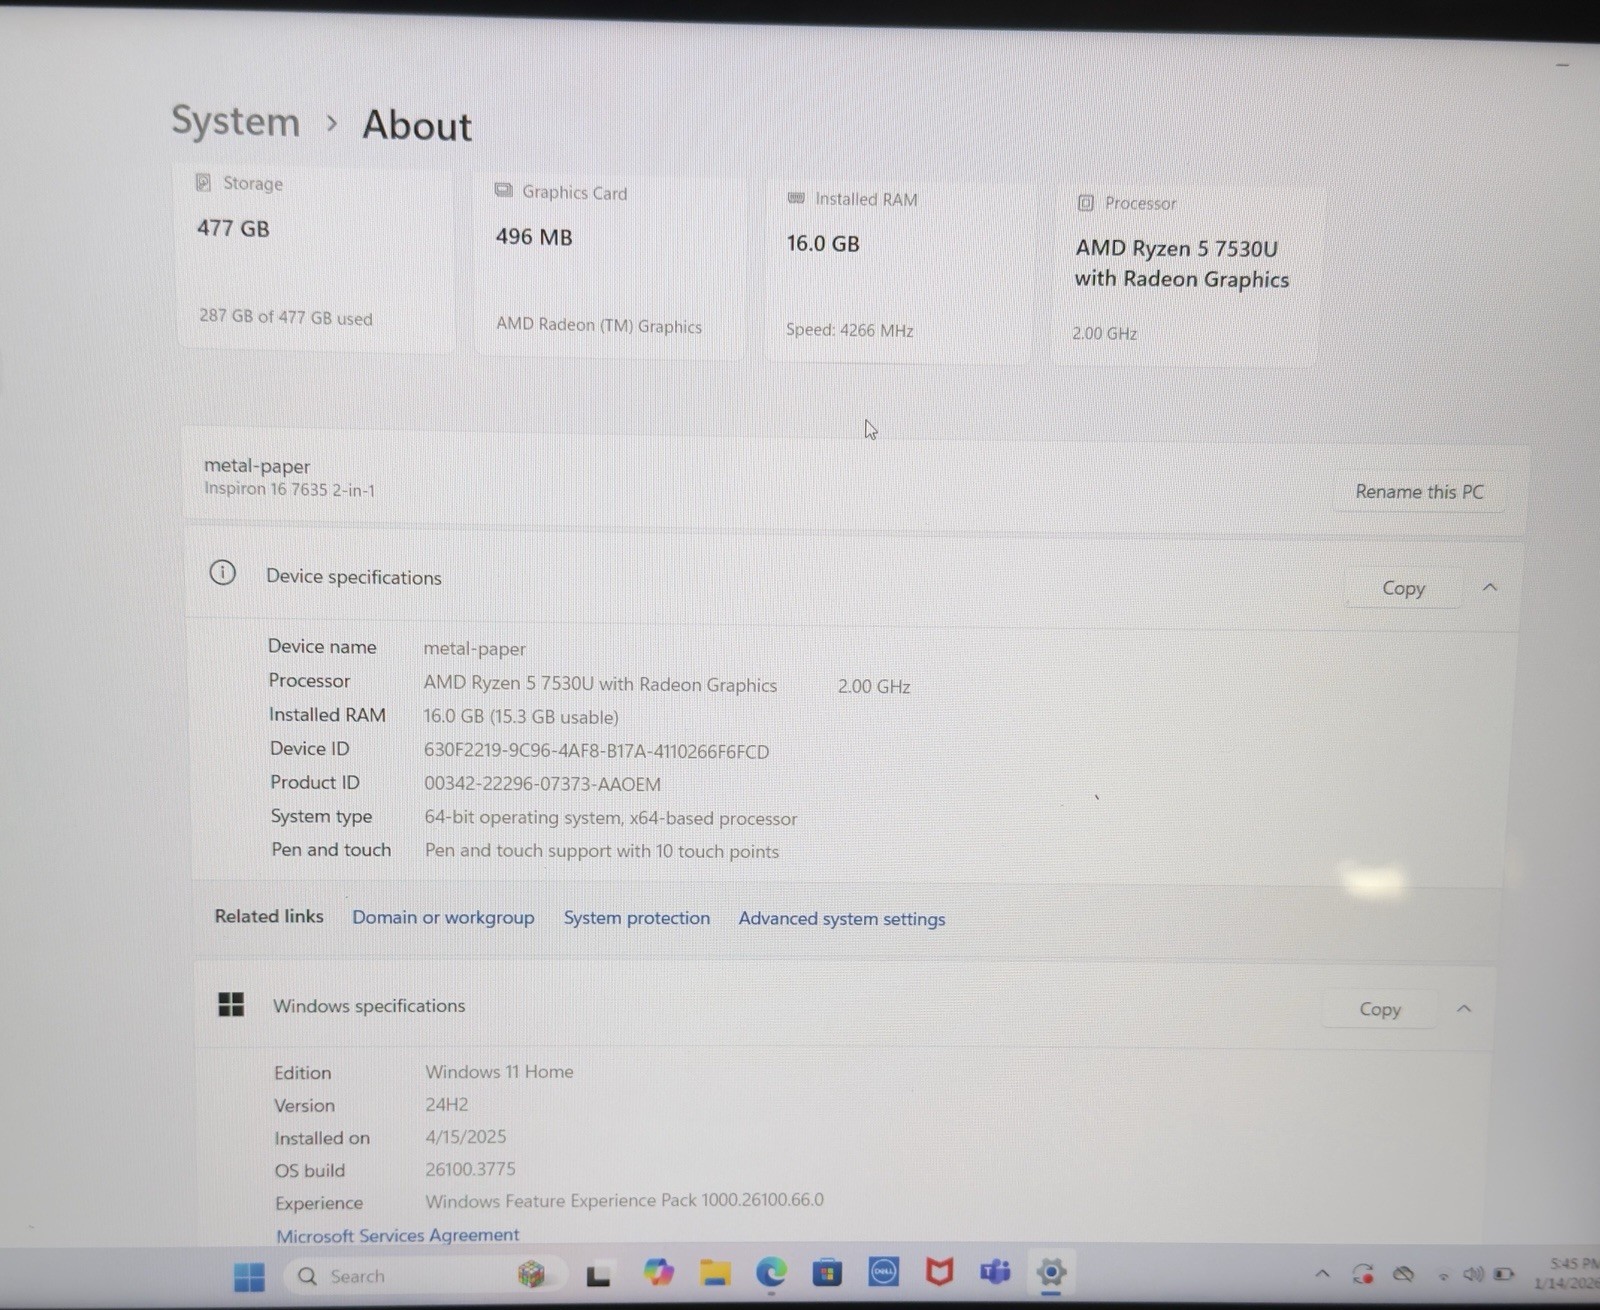Open System protection link
Screen dimensions: 1600x1310
coord(637,918)
